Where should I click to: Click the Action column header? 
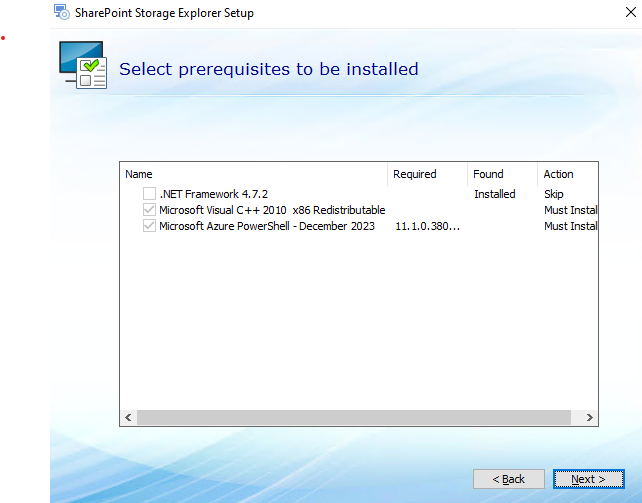568,174
